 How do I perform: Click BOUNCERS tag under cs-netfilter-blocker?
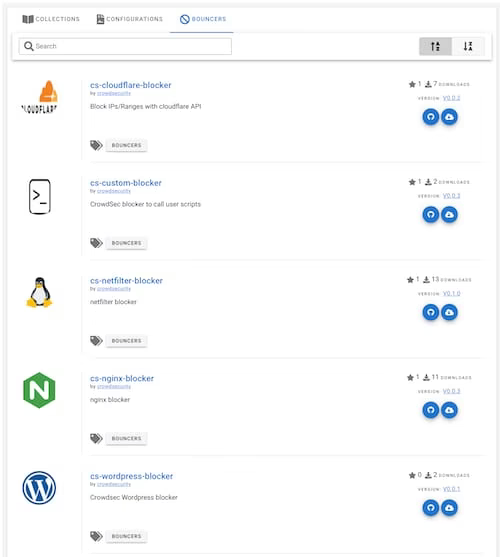[x=126, y=341]
